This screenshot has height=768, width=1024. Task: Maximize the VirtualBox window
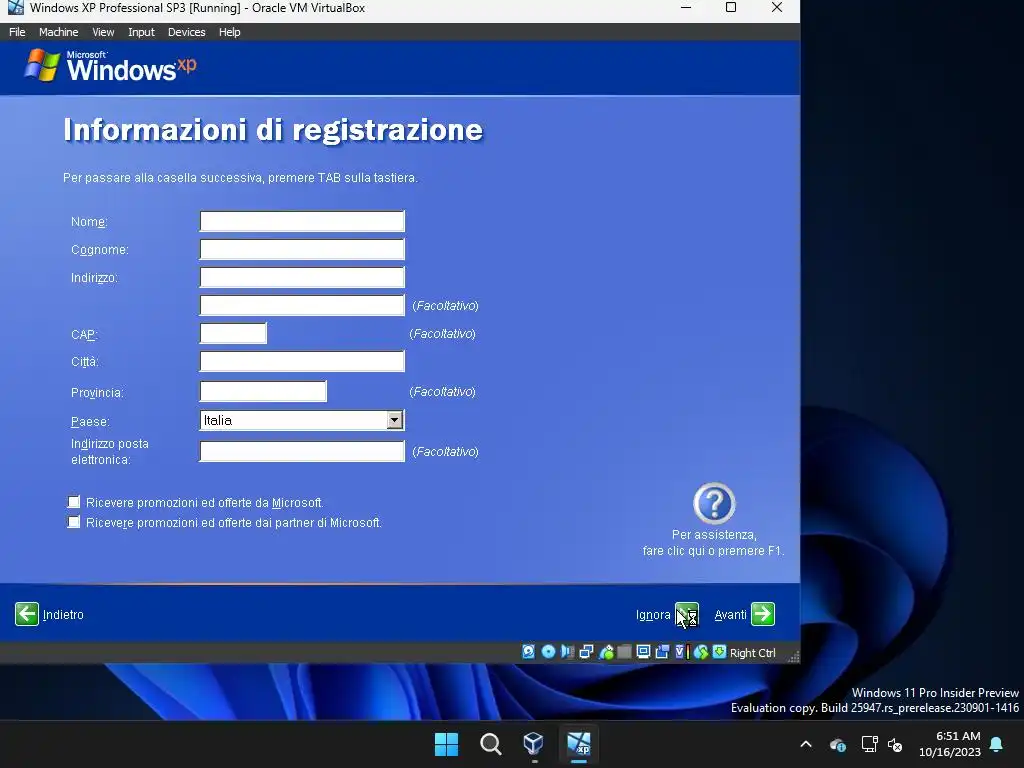pos(731,8)
